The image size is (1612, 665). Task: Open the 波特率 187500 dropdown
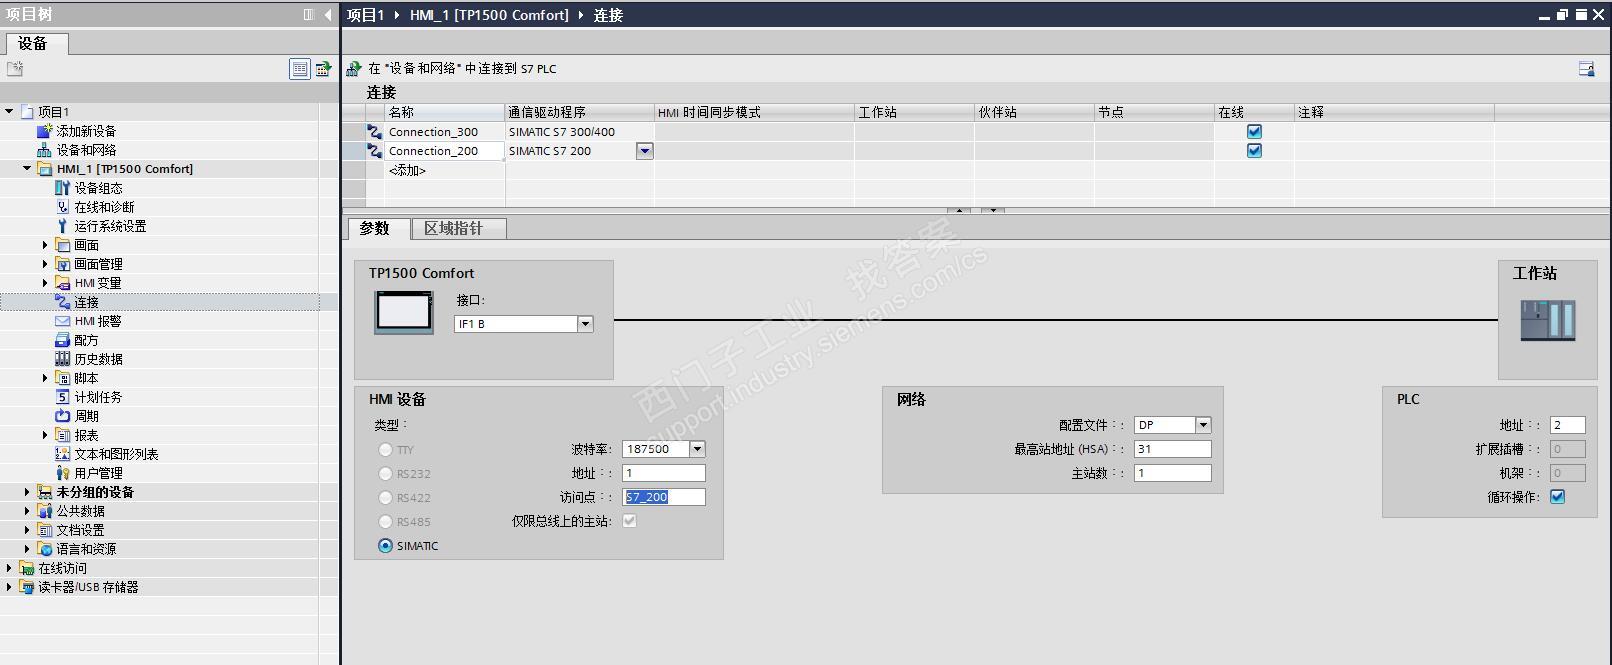tap(698, 449)
